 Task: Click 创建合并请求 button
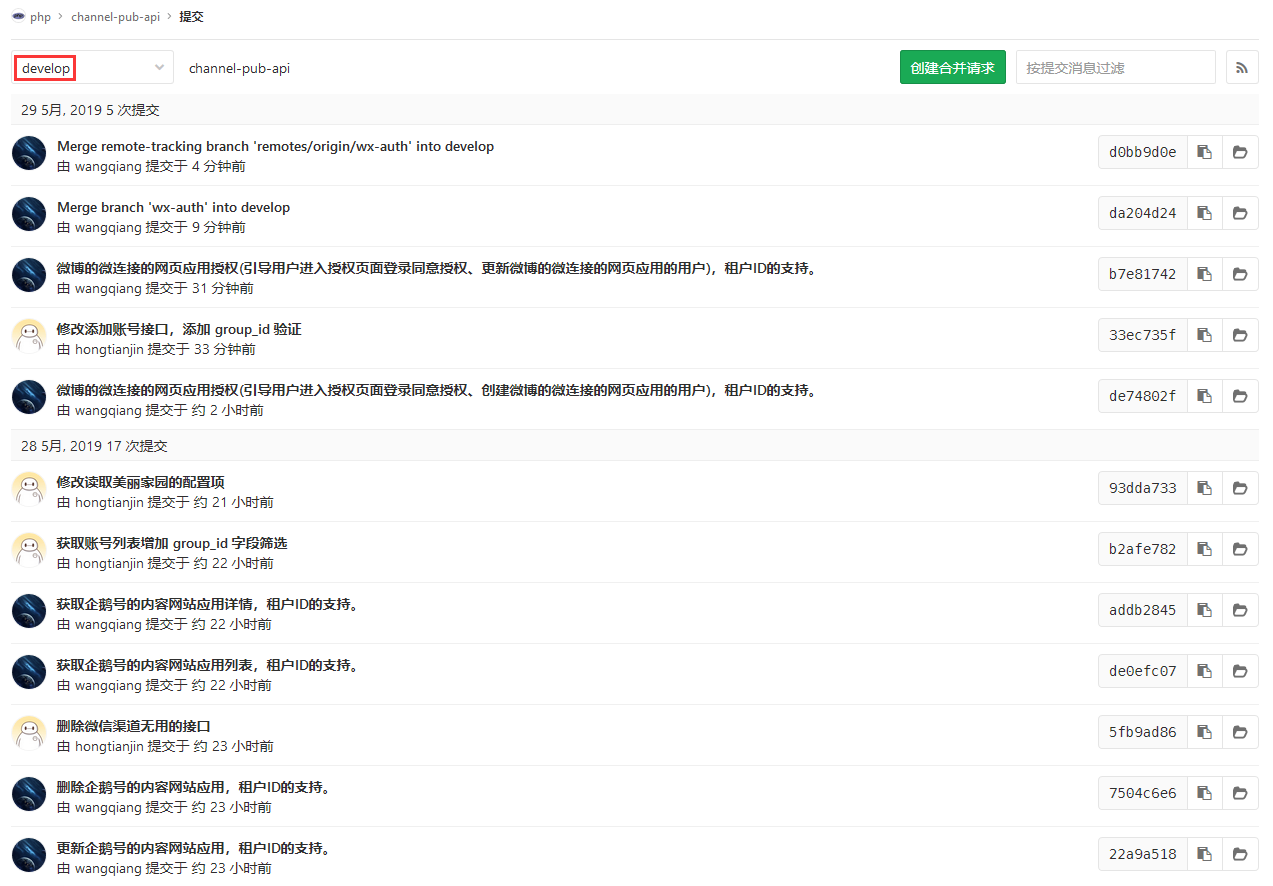point(952,67)
